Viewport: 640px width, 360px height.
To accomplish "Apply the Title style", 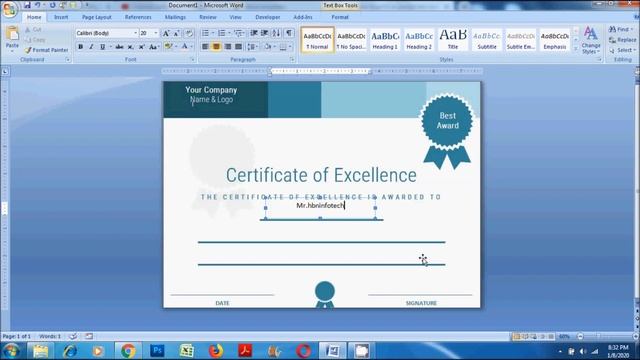I will pyautogui.click(x=453, y=40).
